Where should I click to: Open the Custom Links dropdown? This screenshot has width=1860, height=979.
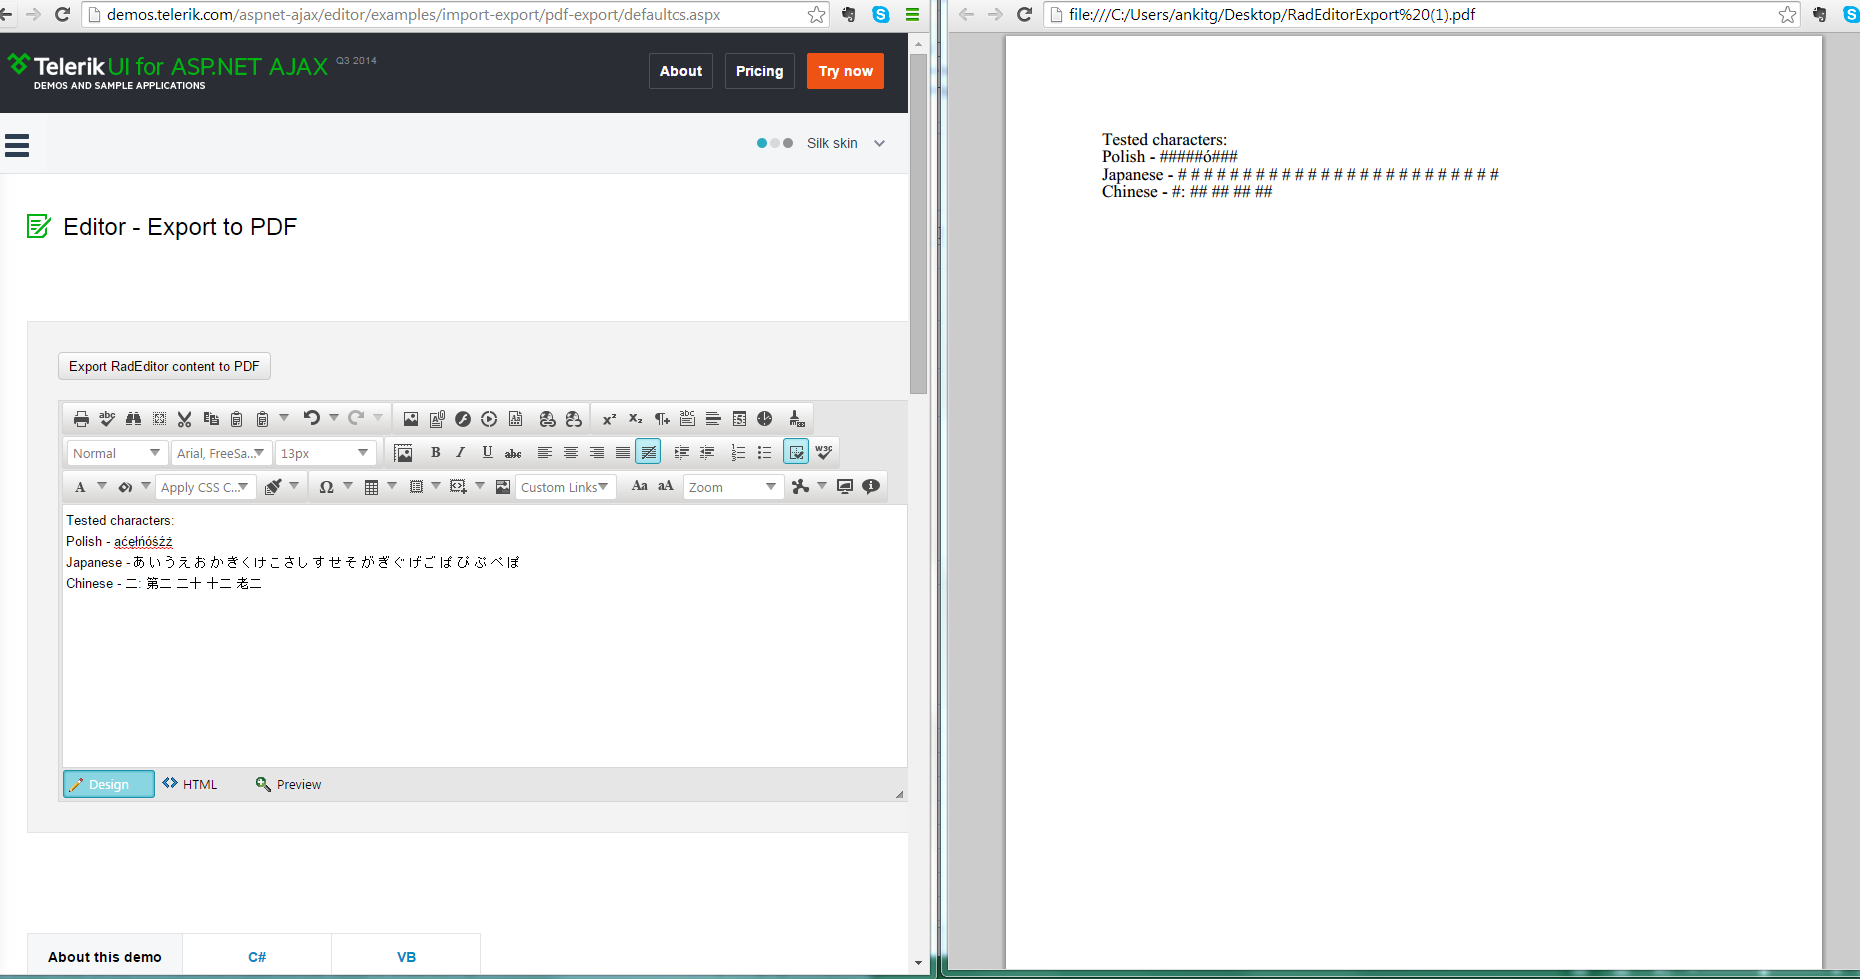pyautogui.click(x=566, y=487)
